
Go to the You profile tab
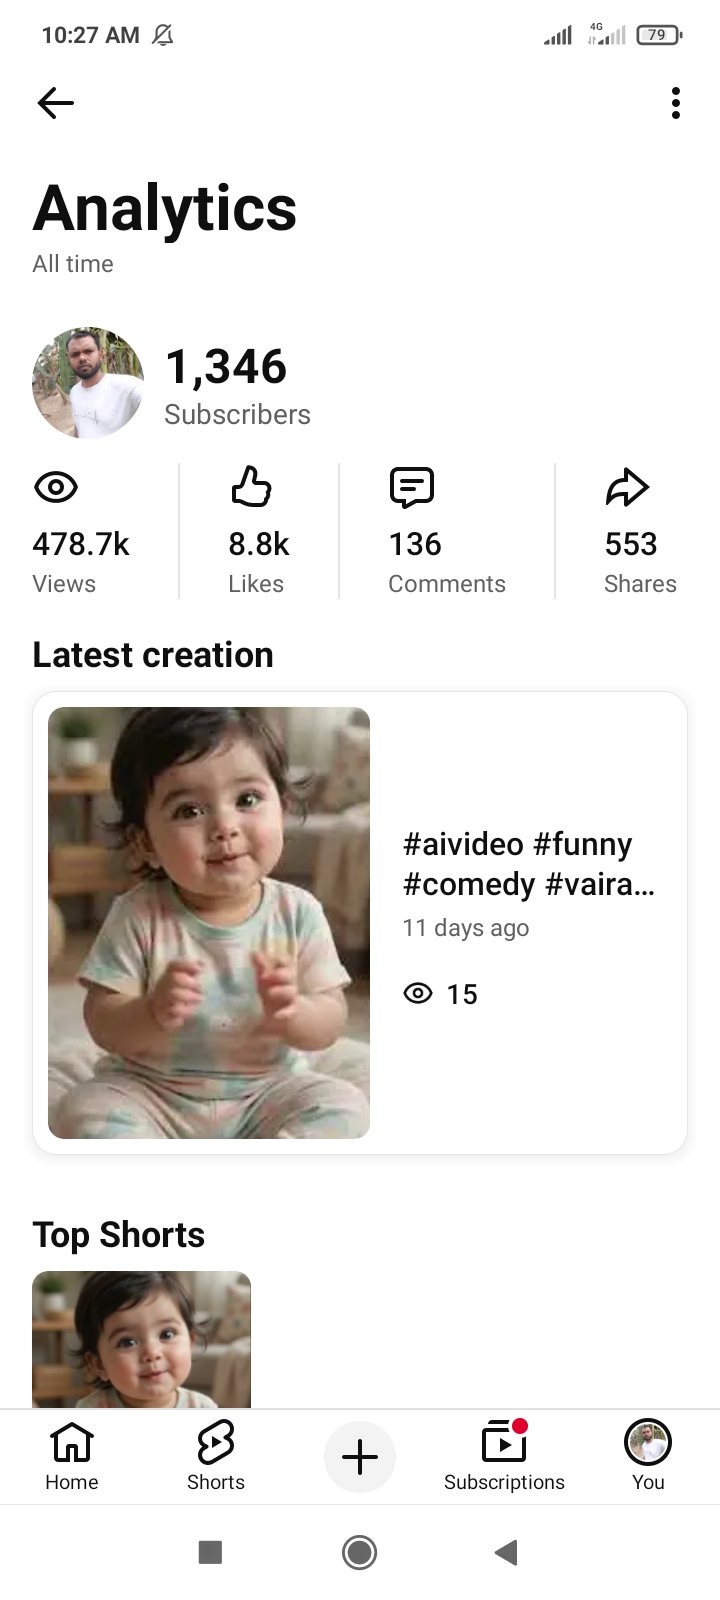click(648, 1456)
